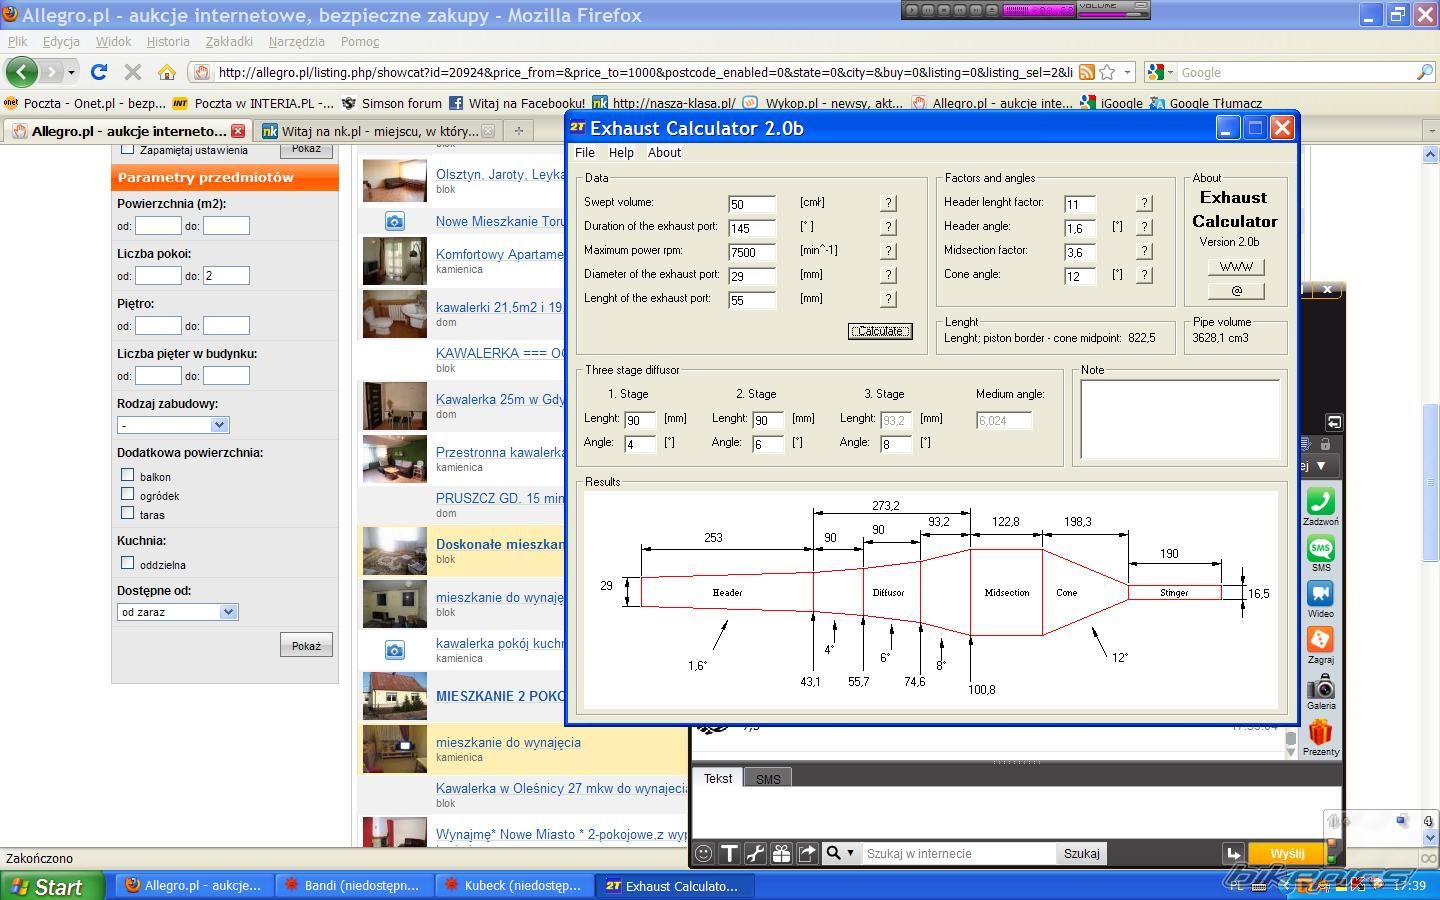Viewport: 1440px width, 900px height.
Task: Open help for Length of the exhaust port
Action: click(x=888, y=299)
